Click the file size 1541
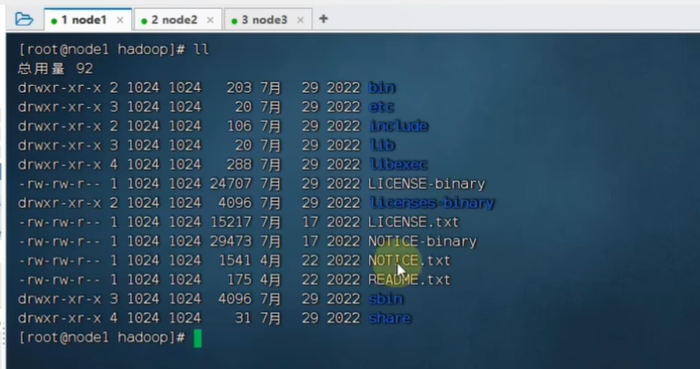The width and height of the screenshot is (700, 369). (x=235, y=261)
